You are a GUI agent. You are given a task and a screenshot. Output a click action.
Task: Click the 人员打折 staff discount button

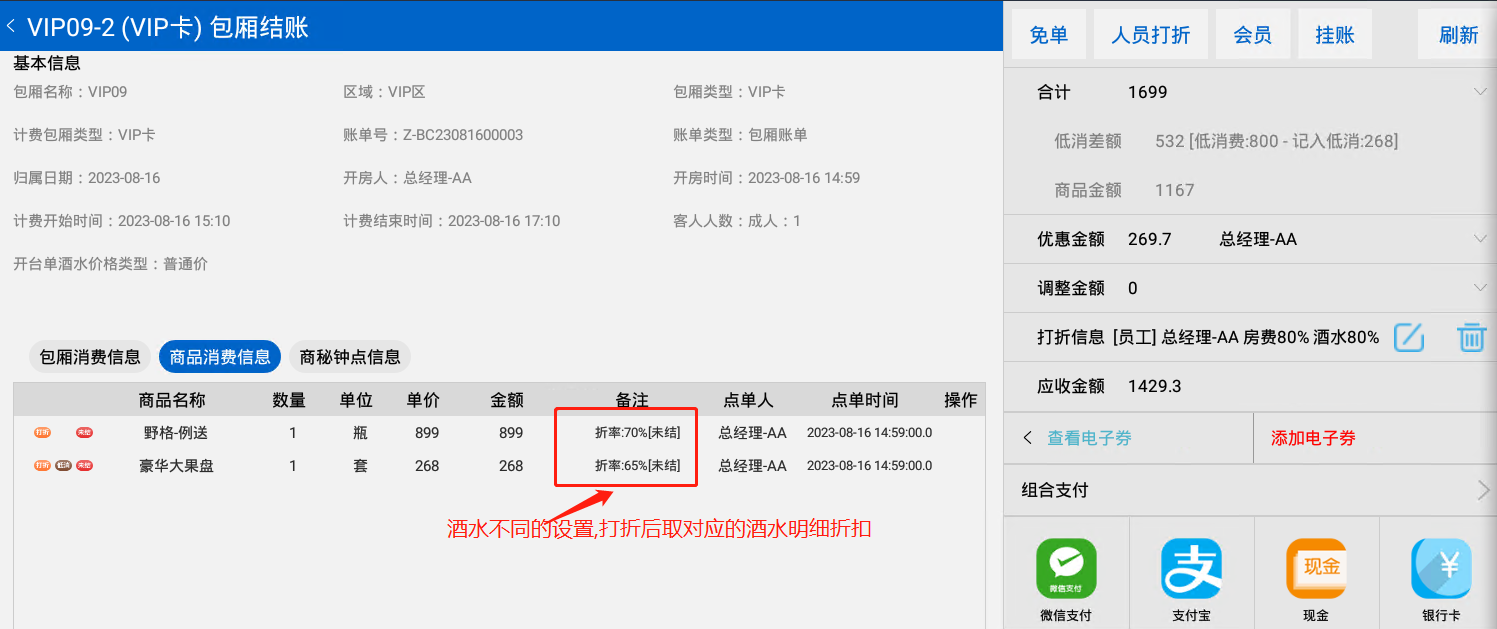1151,35
